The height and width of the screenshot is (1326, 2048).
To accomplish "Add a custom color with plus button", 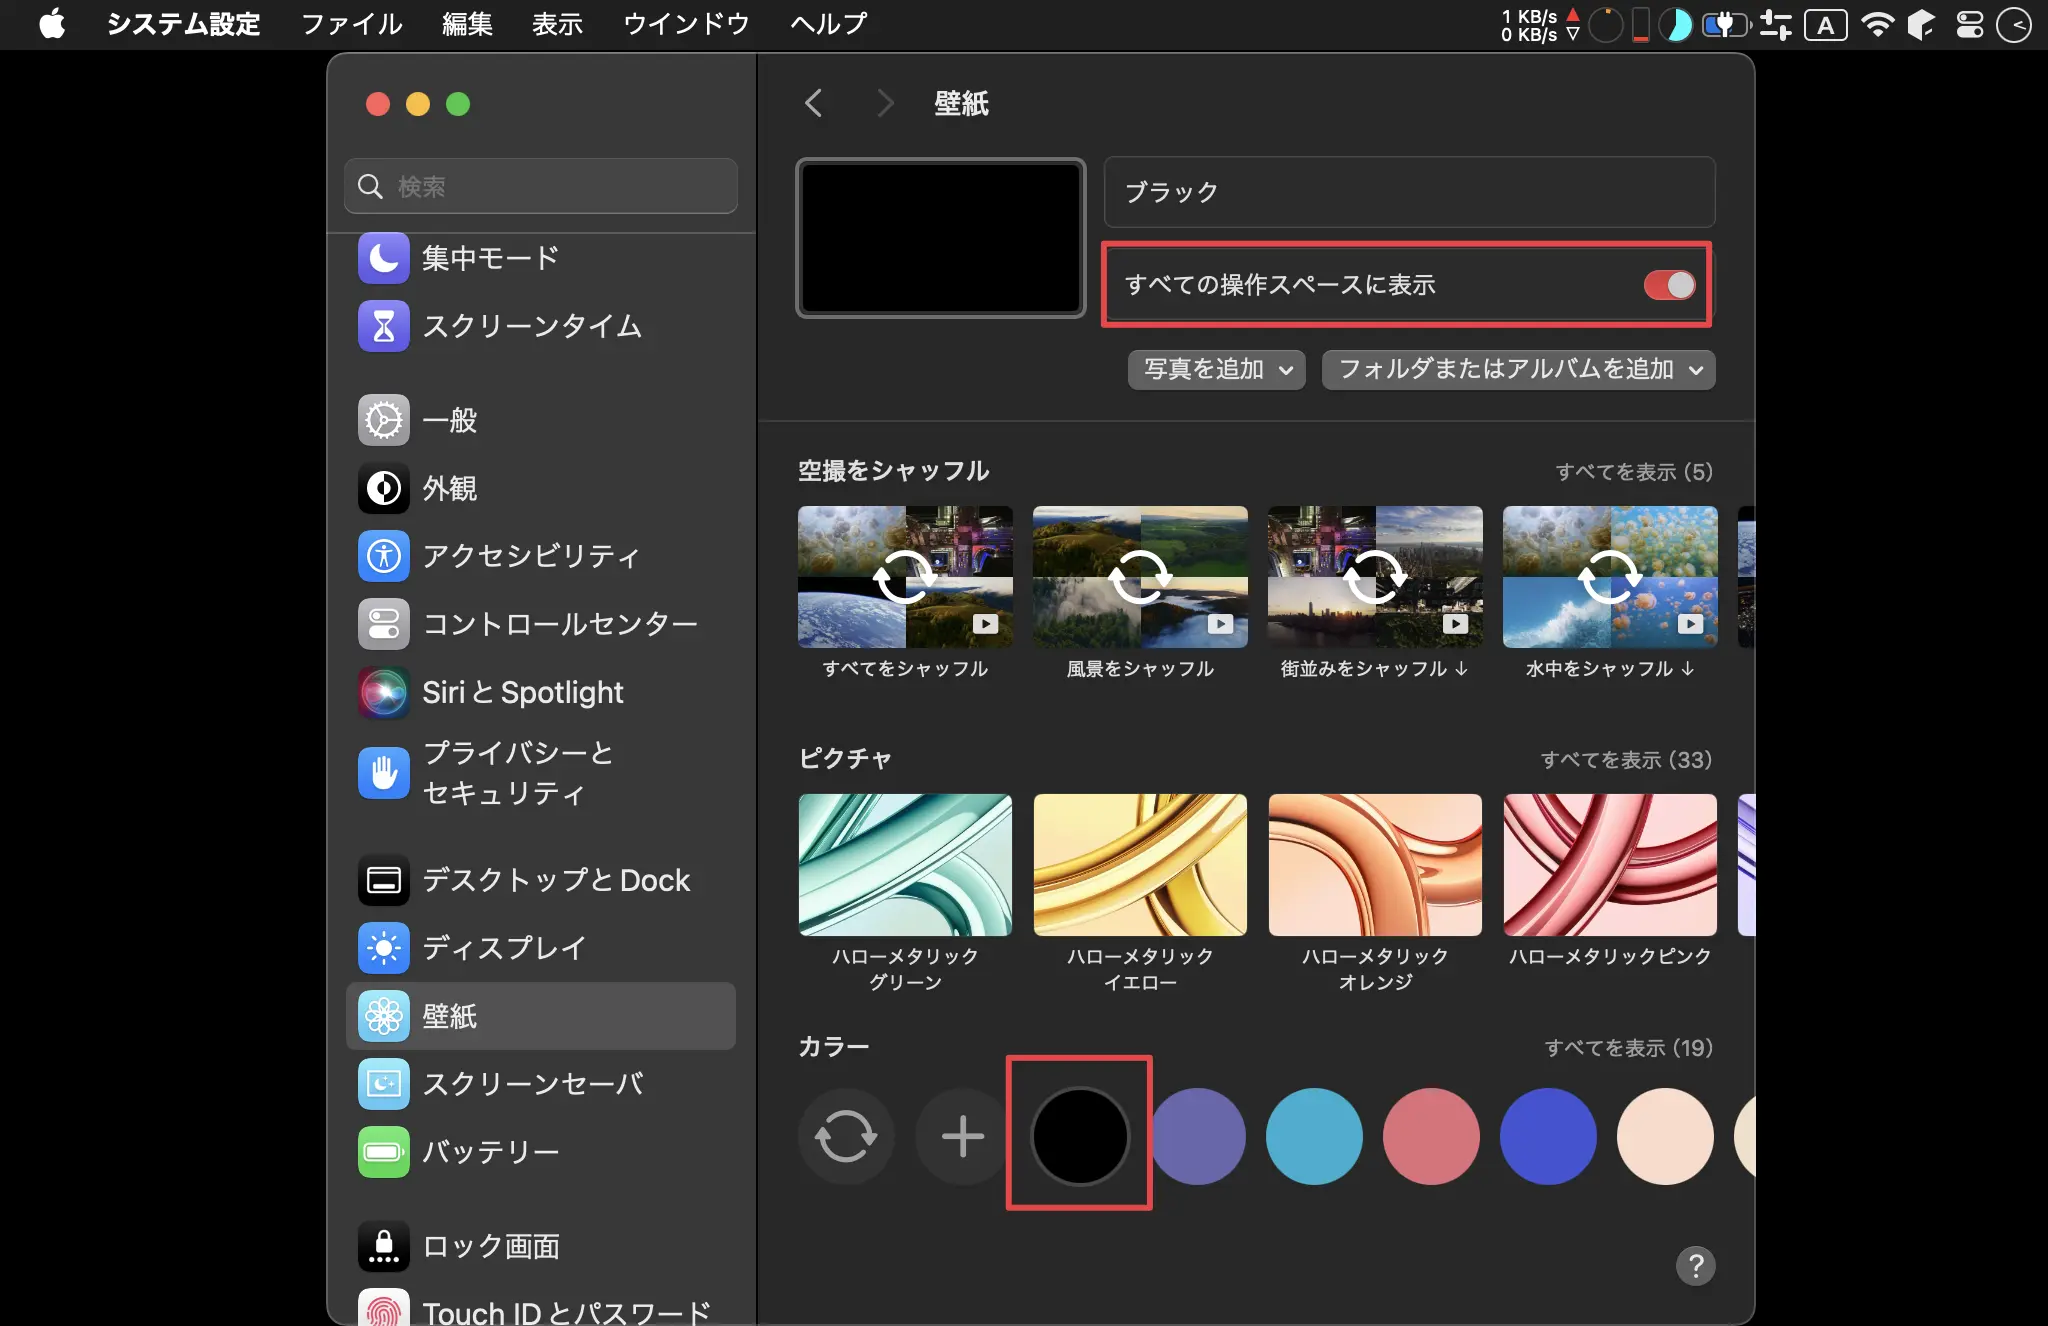I will point(963,1137).
